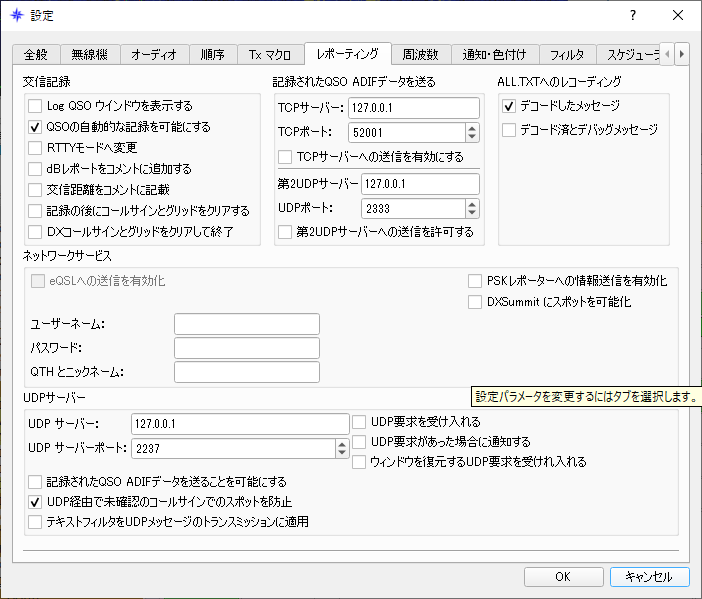702x599 pixels.
Task: Switch to the 全般 tab
Action: (x=36, y=54)
